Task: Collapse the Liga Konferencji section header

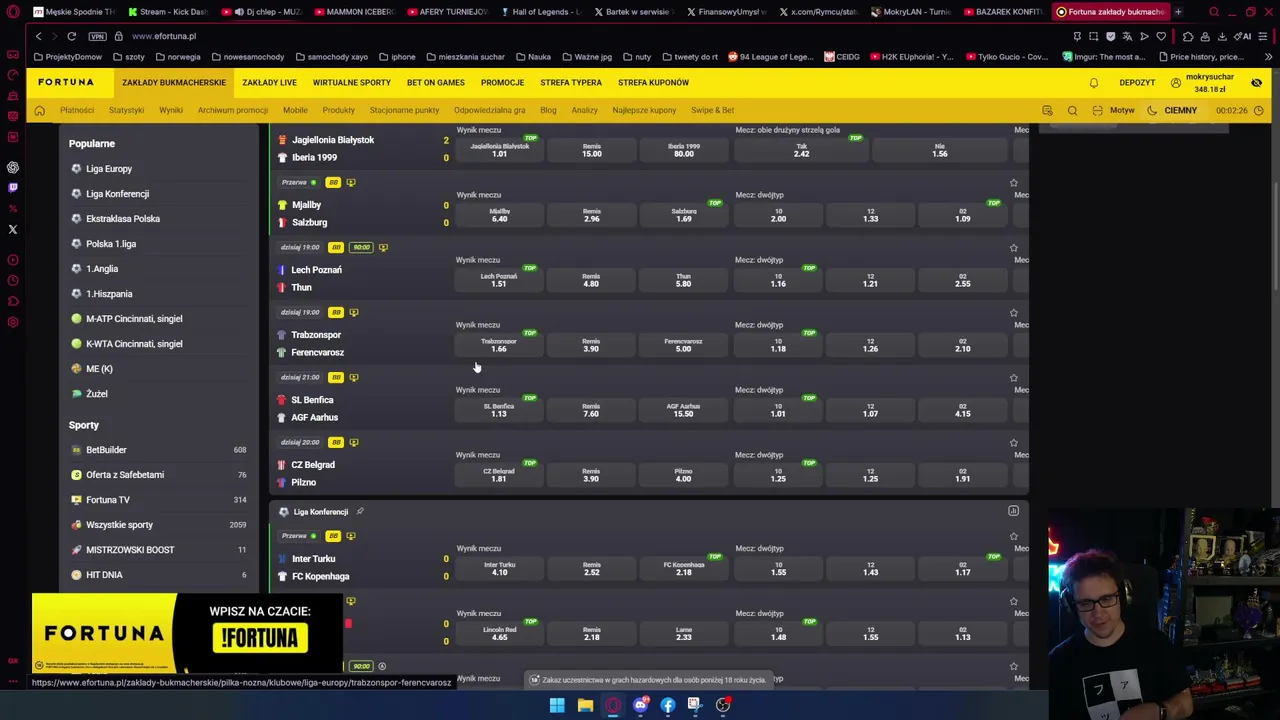Action: click(650, 511)
